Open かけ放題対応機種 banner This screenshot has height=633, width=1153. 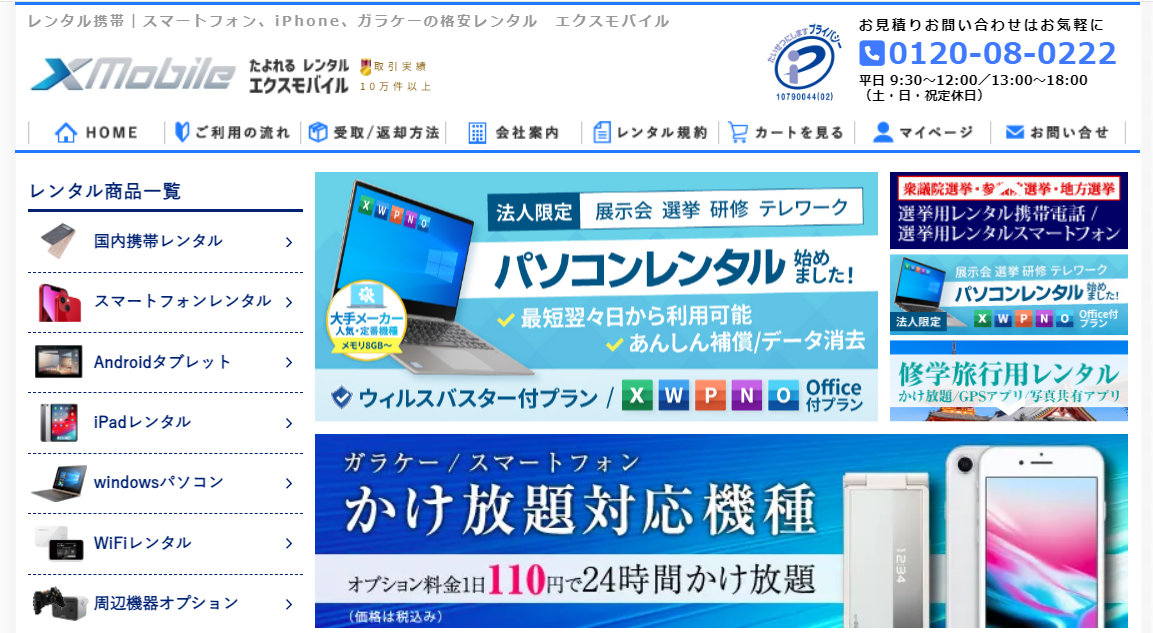coord(721,531)
